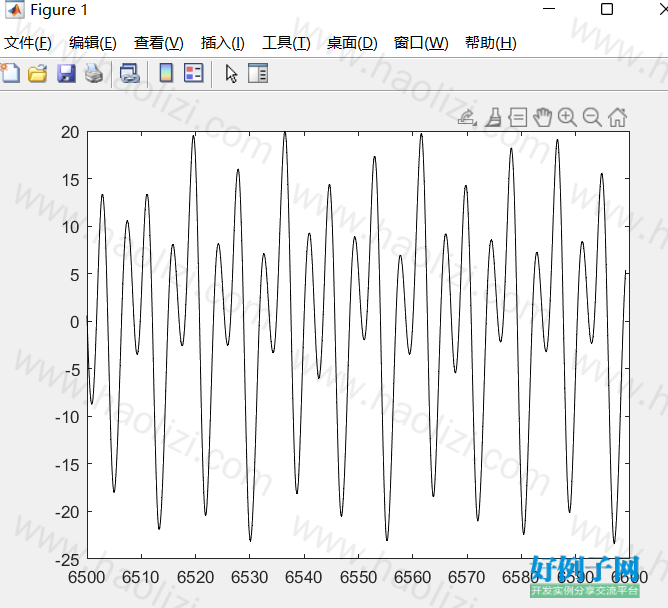Click the y-axis label -10
The width and height of the screenshot is (668, 608).
[x=67, y=417]
